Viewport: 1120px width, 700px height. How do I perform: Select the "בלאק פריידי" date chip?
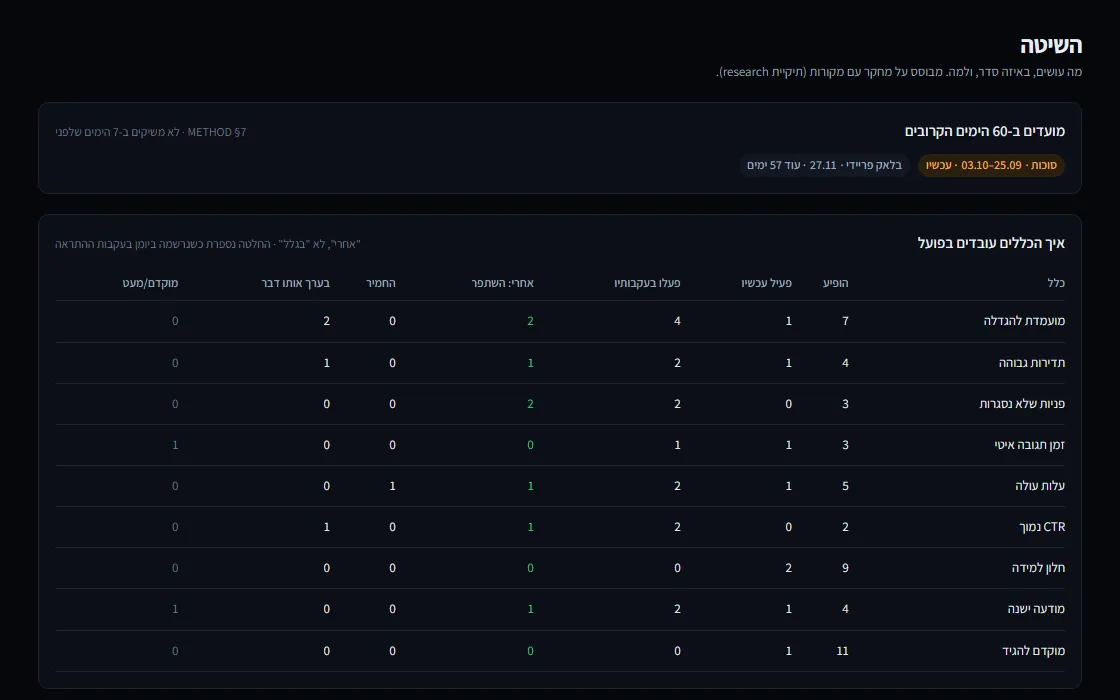(x=824, y=166)
